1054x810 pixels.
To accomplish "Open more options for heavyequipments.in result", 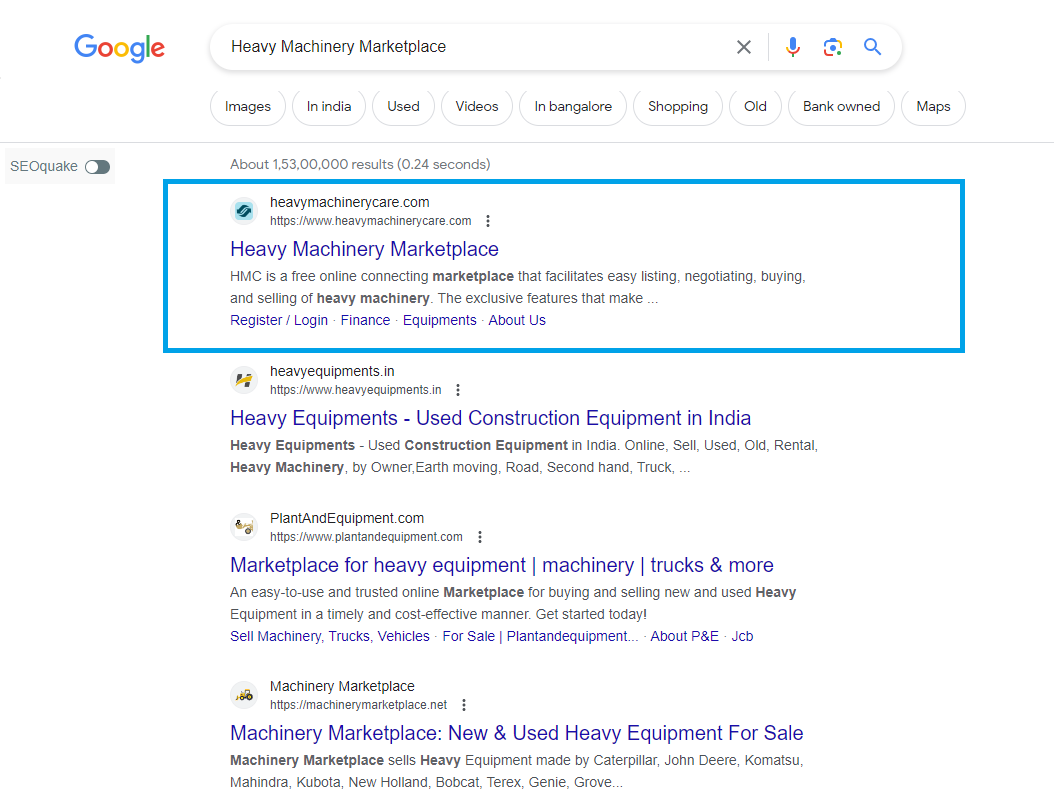I will tap(458, 390).
